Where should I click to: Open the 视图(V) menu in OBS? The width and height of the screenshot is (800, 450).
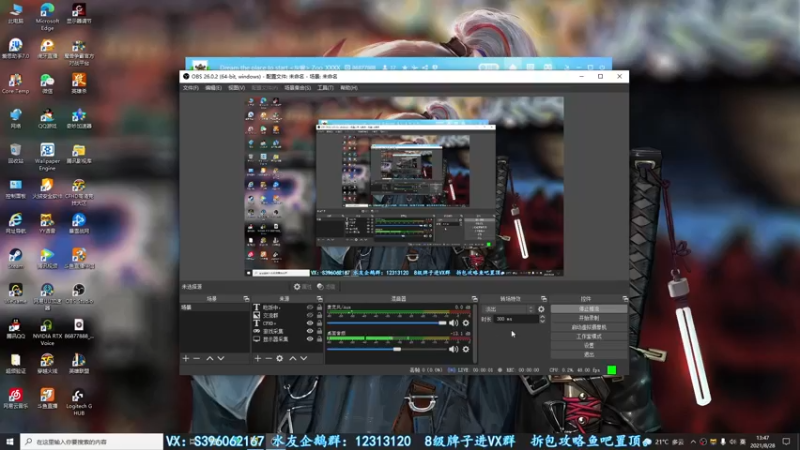pyautogui.click(x=236, y=88)
